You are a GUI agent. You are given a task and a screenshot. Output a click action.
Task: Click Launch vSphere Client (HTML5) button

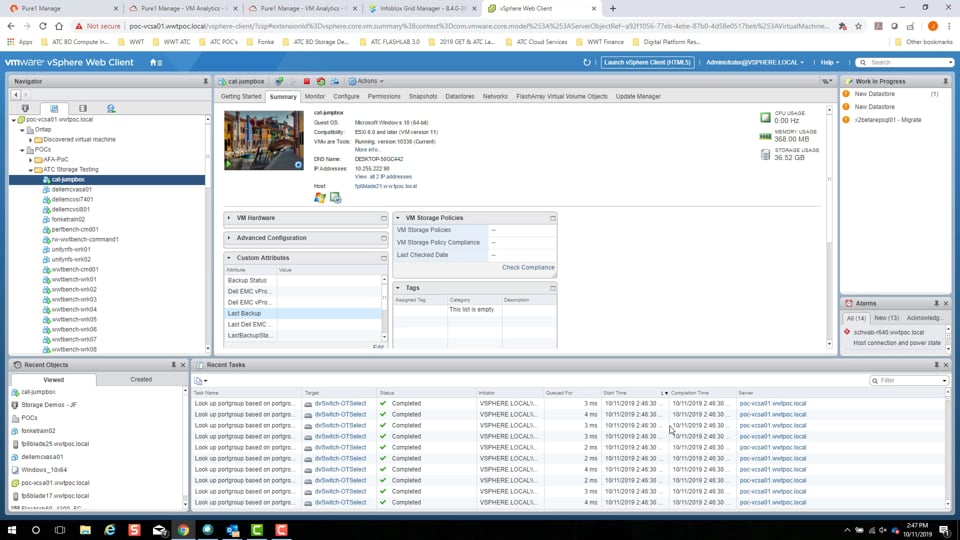[x=647, y=62]
